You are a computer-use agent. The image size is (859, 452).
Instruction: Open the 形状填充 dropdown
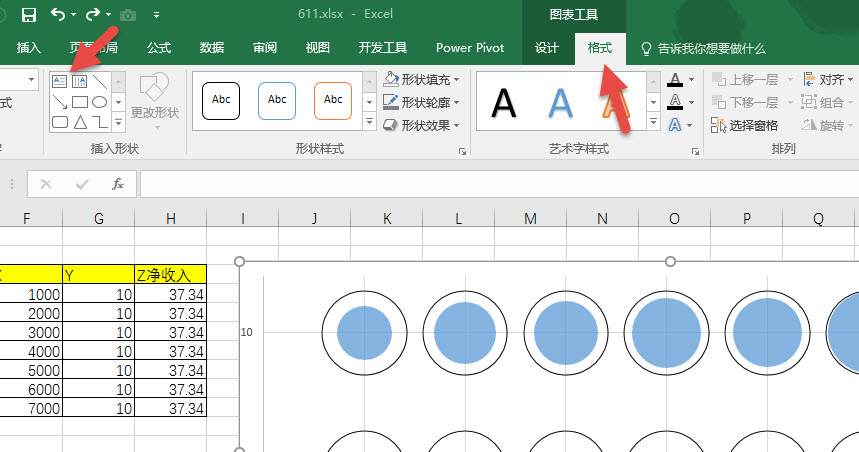(x=421, y=80)
